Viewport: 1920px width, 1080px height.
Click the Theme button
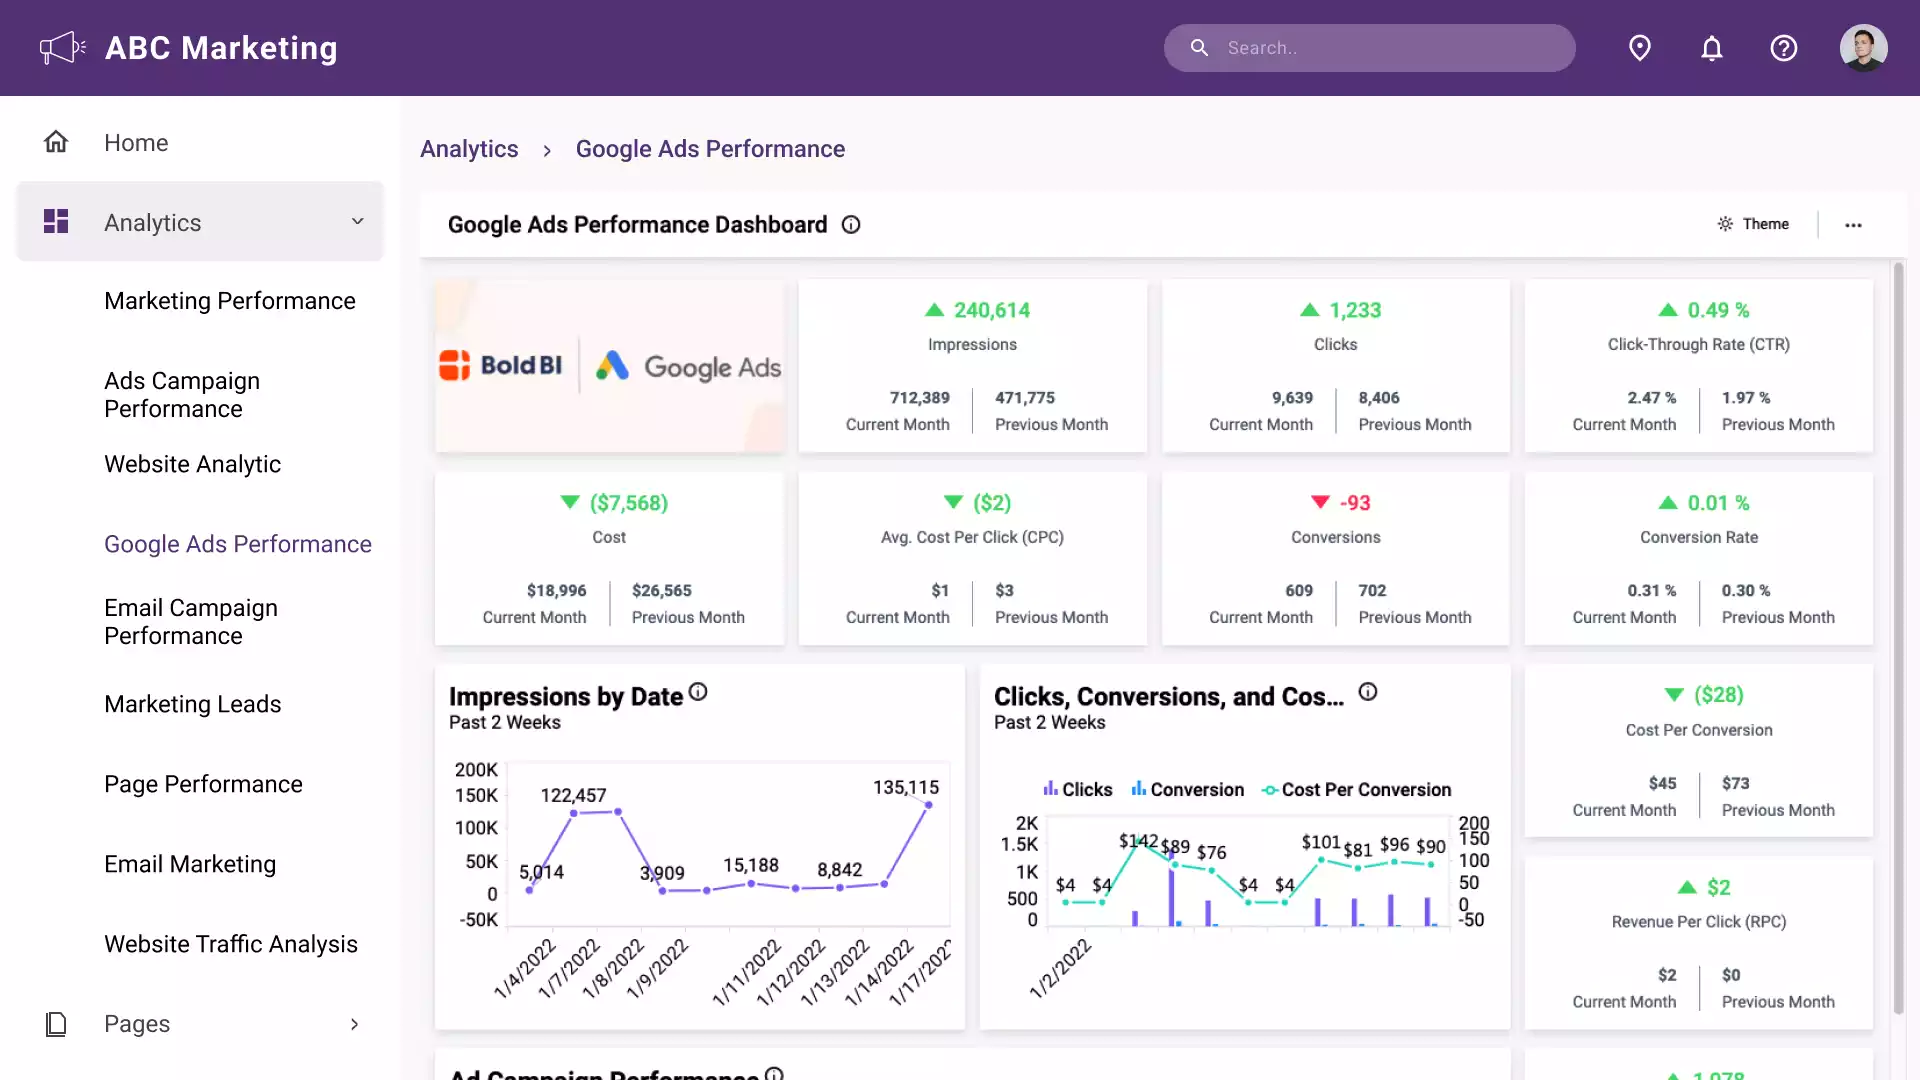(x=1754, y=224)
